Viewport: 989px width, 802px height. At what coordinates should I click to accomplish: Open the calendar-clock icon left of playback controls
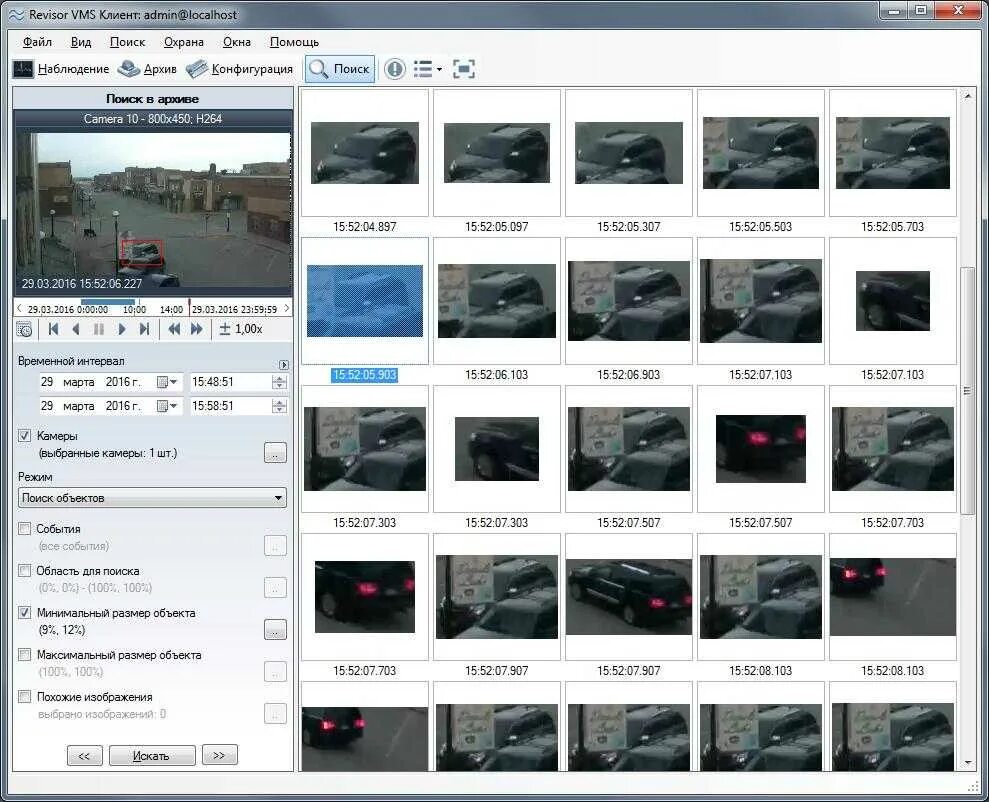pos(24,329)
